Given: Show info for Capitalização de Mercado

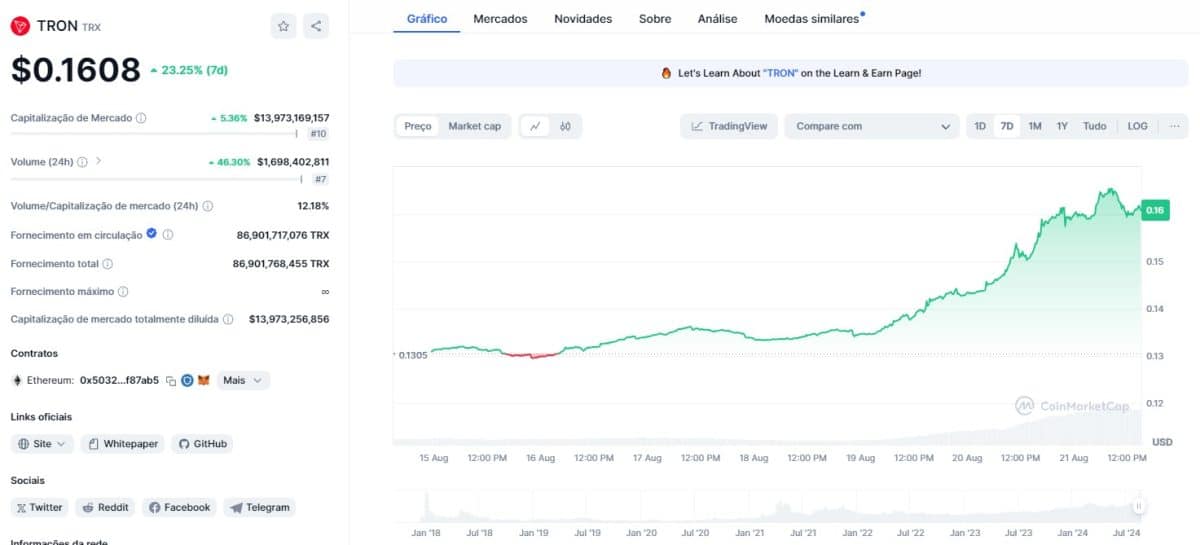Looking at the screenshot, I should coord(141,118).
